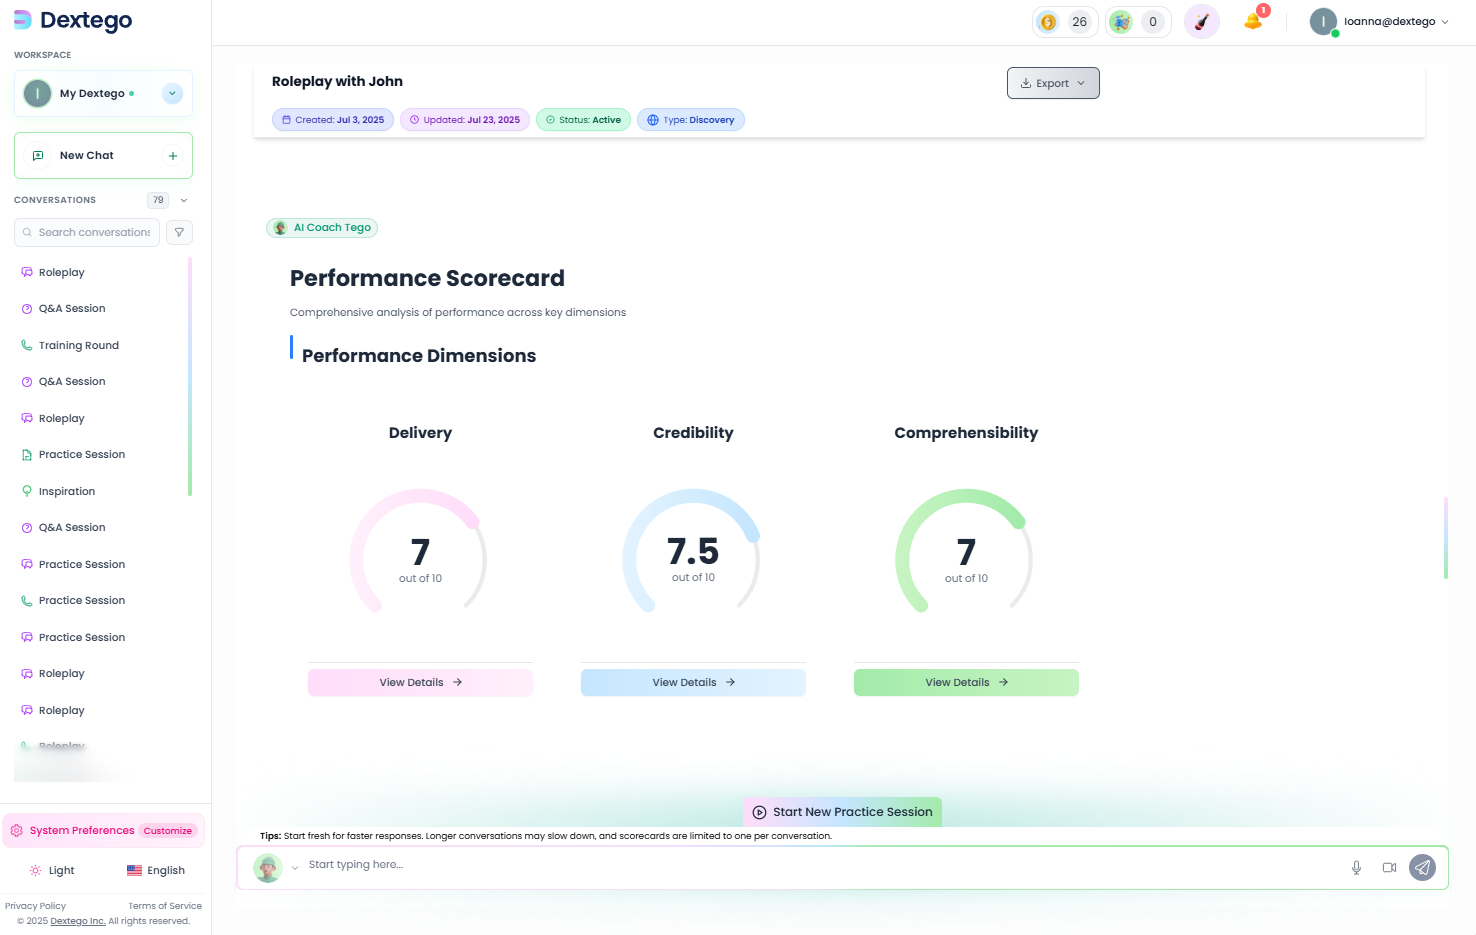Click the Dextego logo
Viewport: 1476px width, 935px height.
pyautogui.click(x=73, y=20)
